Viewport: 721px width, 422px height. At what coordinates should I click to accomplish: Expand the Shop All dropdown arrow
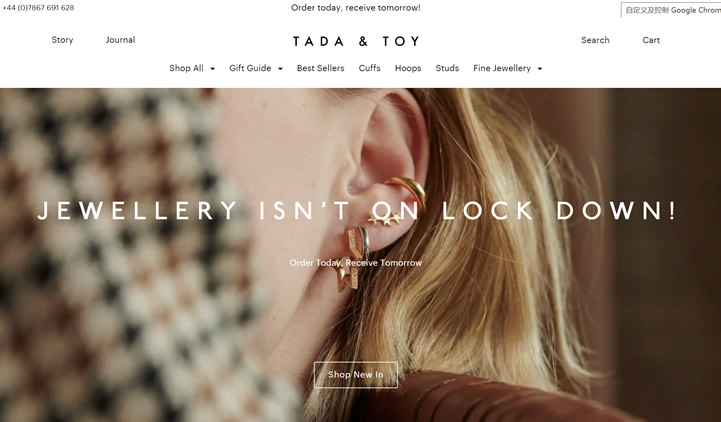click(x=212, y=69)
